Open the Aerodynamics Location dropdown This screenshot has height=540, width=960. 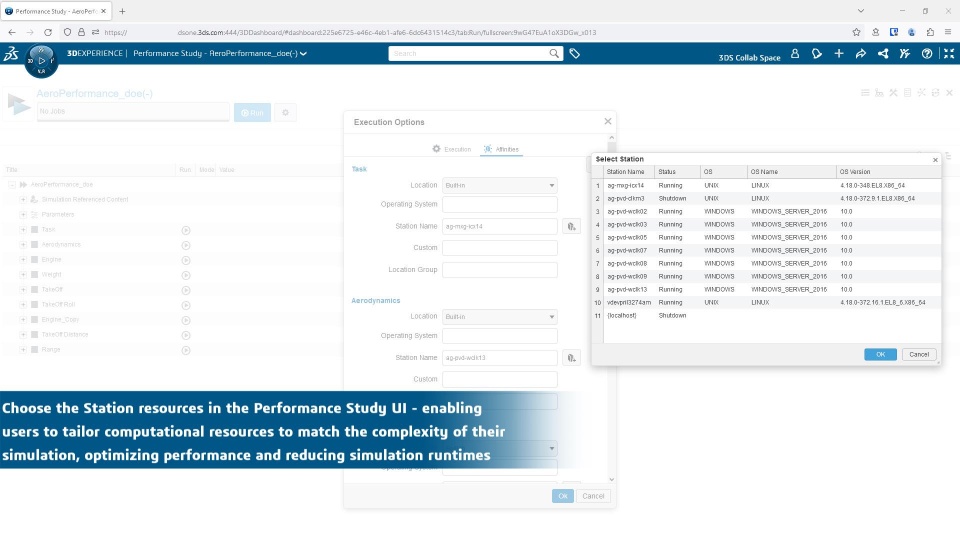point(500,317)
